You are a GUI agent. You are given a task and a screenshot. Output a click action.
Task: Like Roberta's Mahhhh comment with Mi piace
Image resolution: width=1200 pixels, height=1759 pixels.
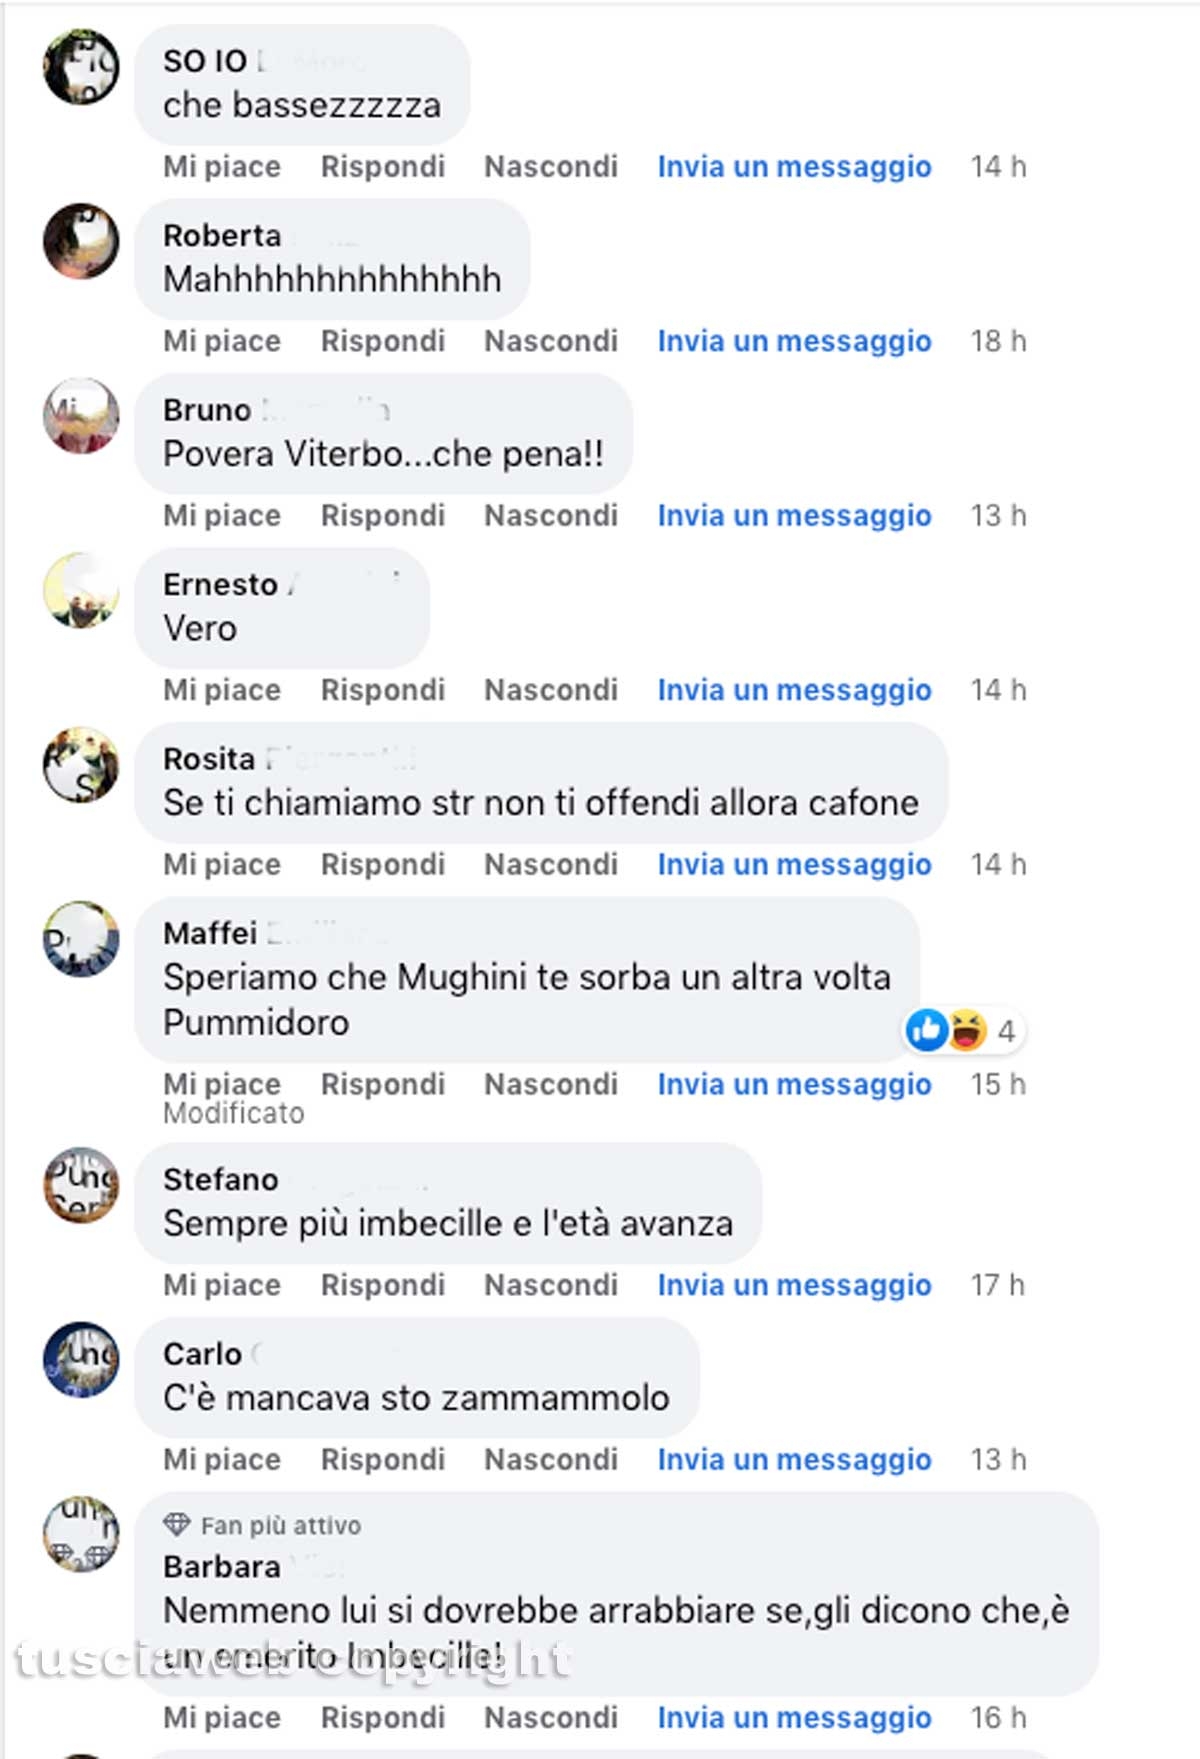pos(222,341)
